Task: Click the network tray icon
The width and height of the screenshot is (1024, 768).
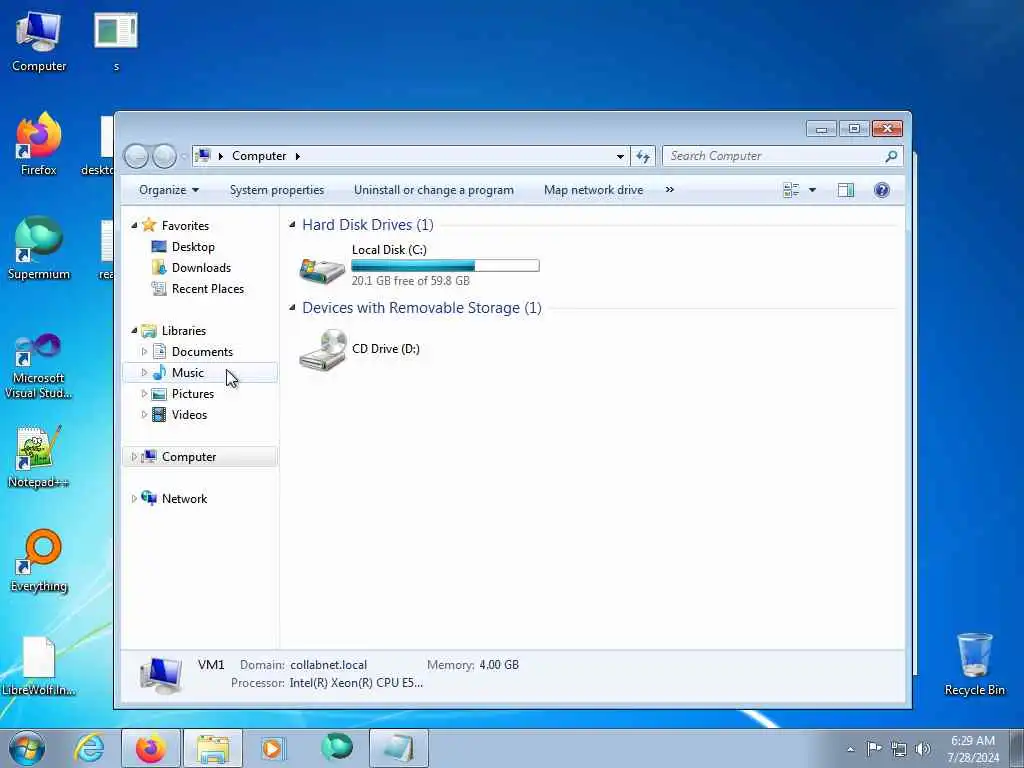Action: click(899, 749)
